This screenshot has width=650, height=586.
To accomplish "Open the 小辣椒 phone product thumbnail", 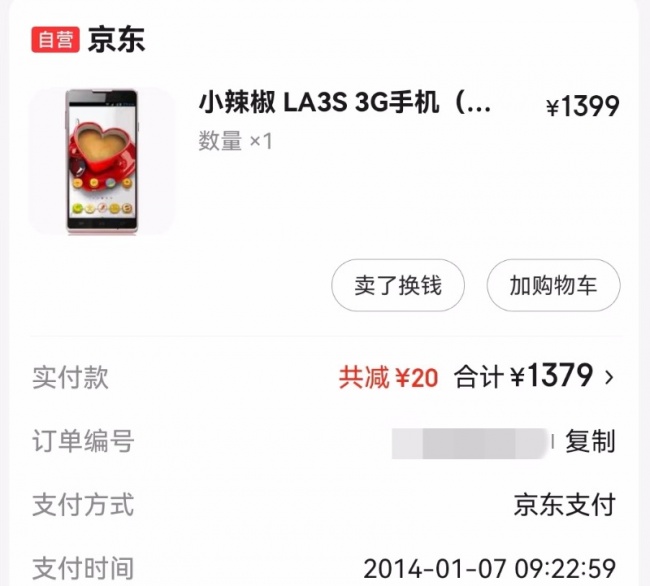I will pyautogui.click(x=102, y=161).
